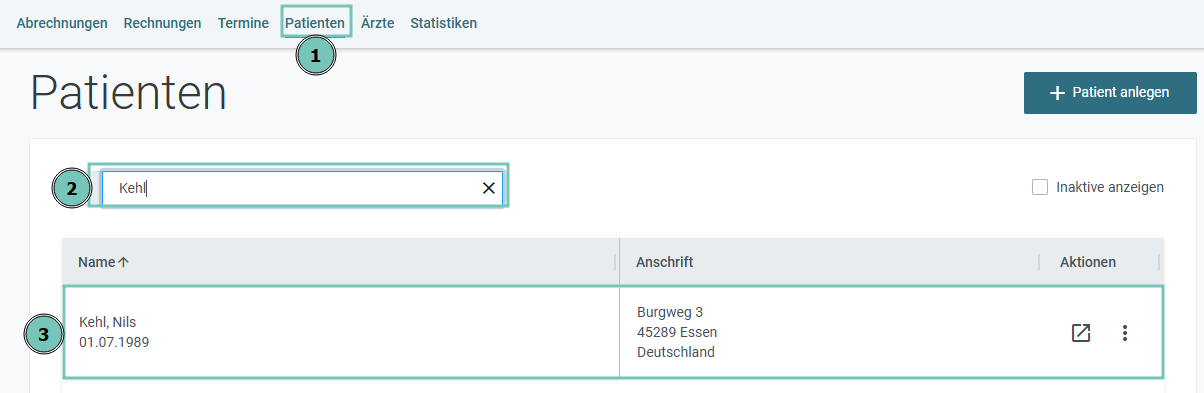Click the plus icon on Patient anlegen

tap(1057, 93)
